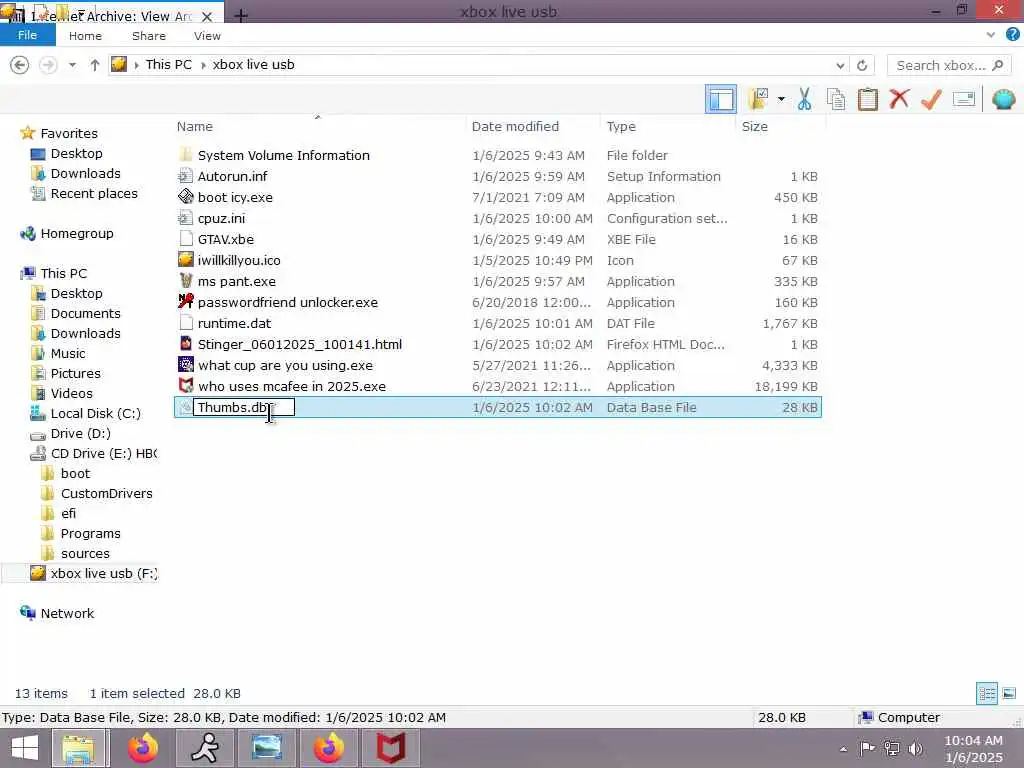
Task: Open the Windows Start button
Action: tap(25, 748)
